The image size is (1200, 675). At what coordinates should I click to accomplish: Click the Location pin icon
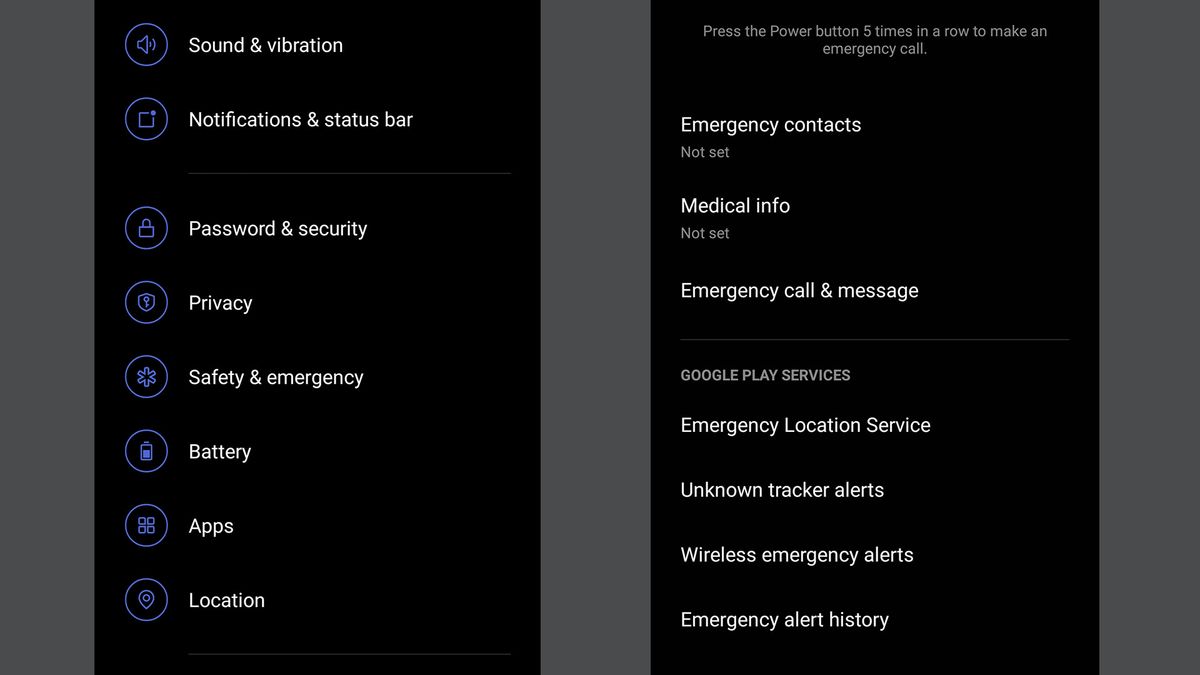click(x=146, y=600)
